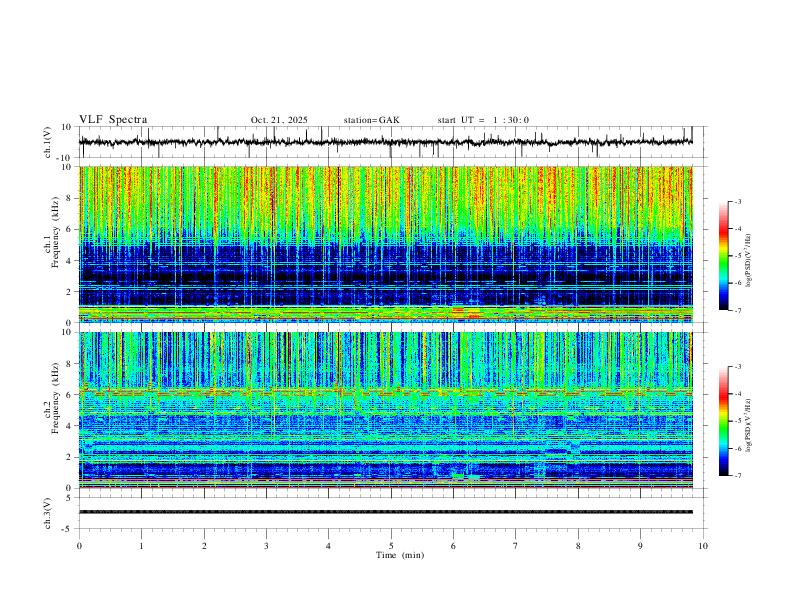Click the date 'Oct. 21, 2025'
Viewport: 792px width, 612px height.
pos(279,120)
